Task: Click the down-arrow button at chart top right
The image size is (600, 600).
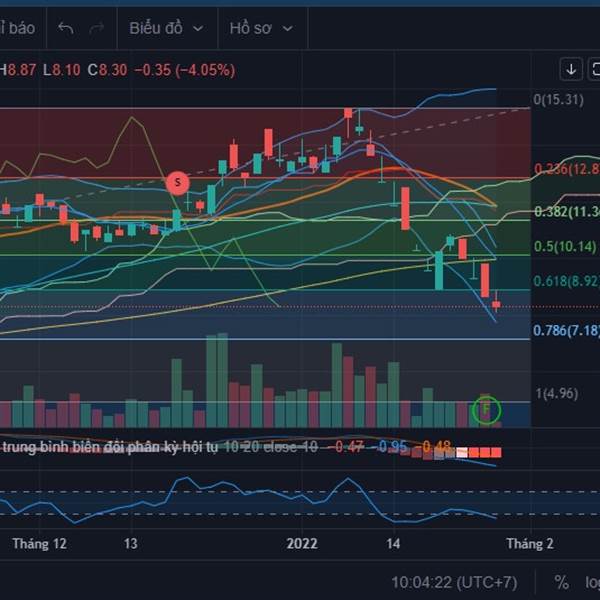Action: click(x=571, y=69)
